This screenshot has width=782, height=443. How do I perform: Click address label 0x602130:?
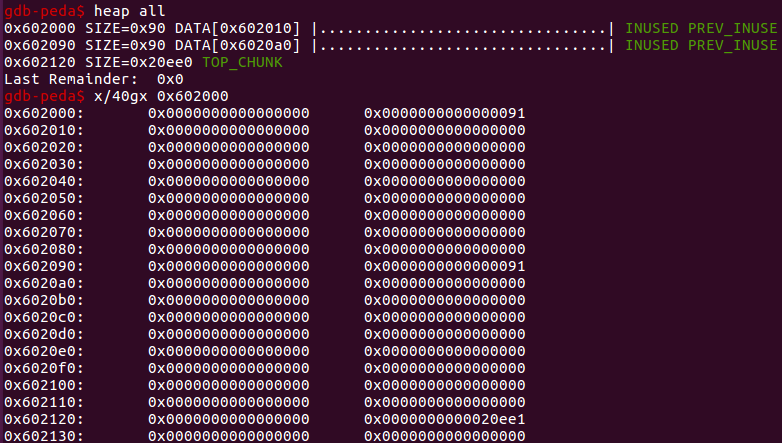[44, 436]
